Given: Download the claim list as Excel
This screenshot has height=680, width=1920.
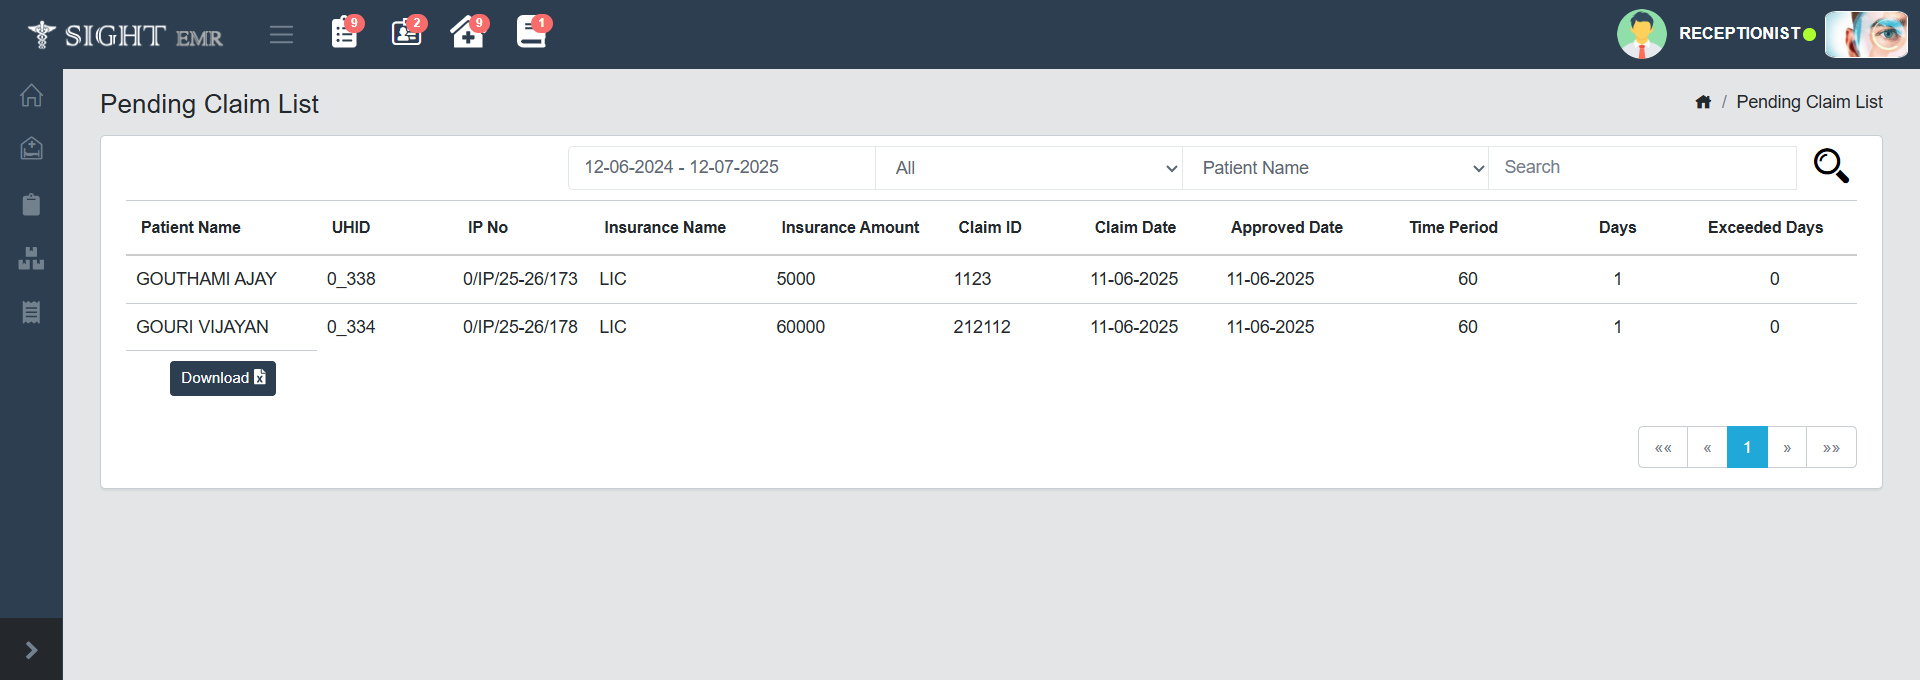Looking at the screenshot, I should (x=222, y=378).
